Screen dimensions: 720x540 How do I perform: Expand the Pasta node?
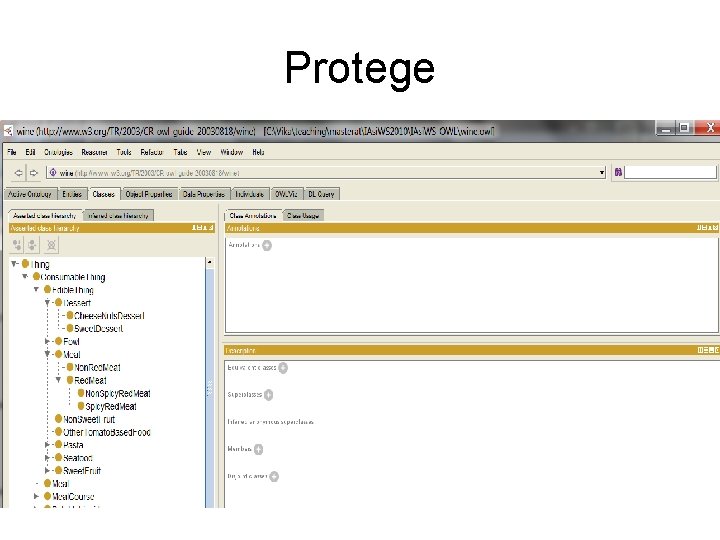(x=47, y=444)
